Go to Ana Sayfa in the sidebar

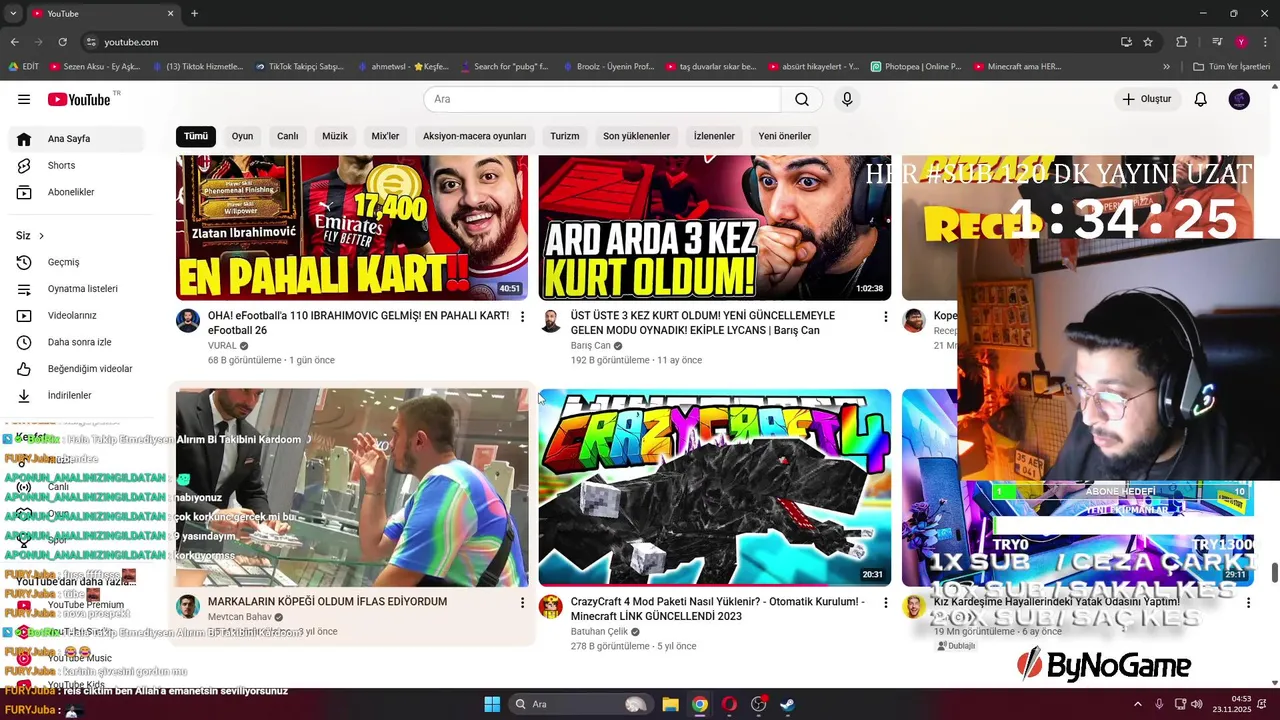(x=75, y=139)
